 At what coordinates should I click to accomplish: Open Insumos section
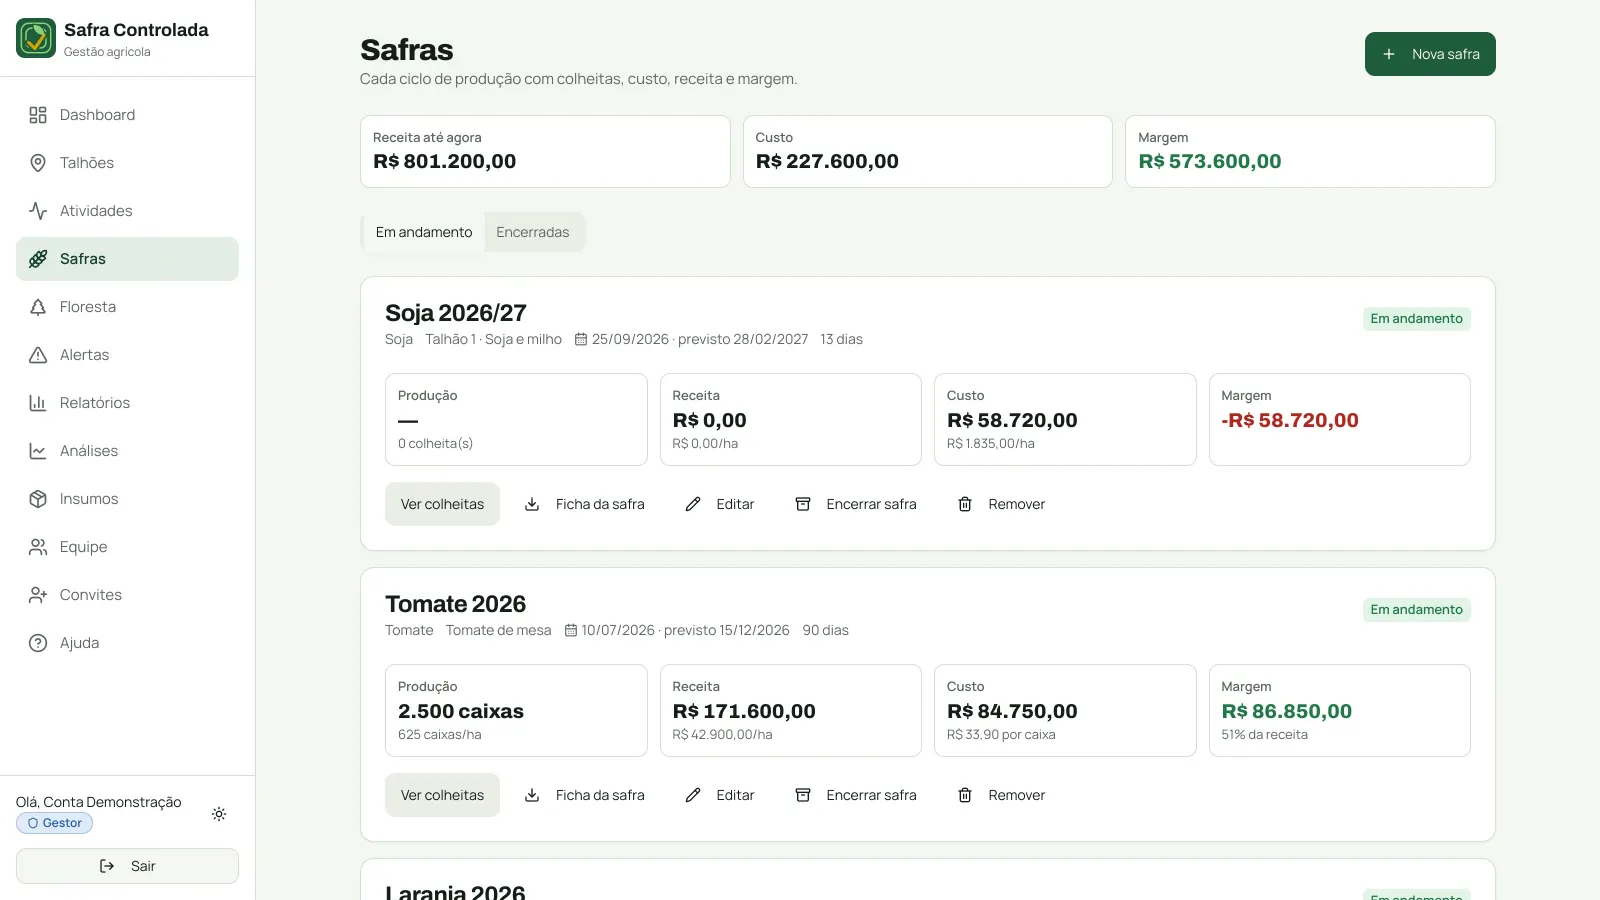click(127, 499)
